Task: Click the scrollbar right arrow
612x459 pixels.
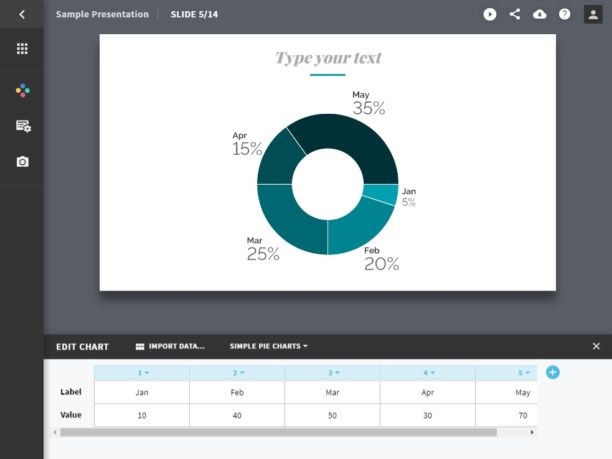Action: pos(532,432)
